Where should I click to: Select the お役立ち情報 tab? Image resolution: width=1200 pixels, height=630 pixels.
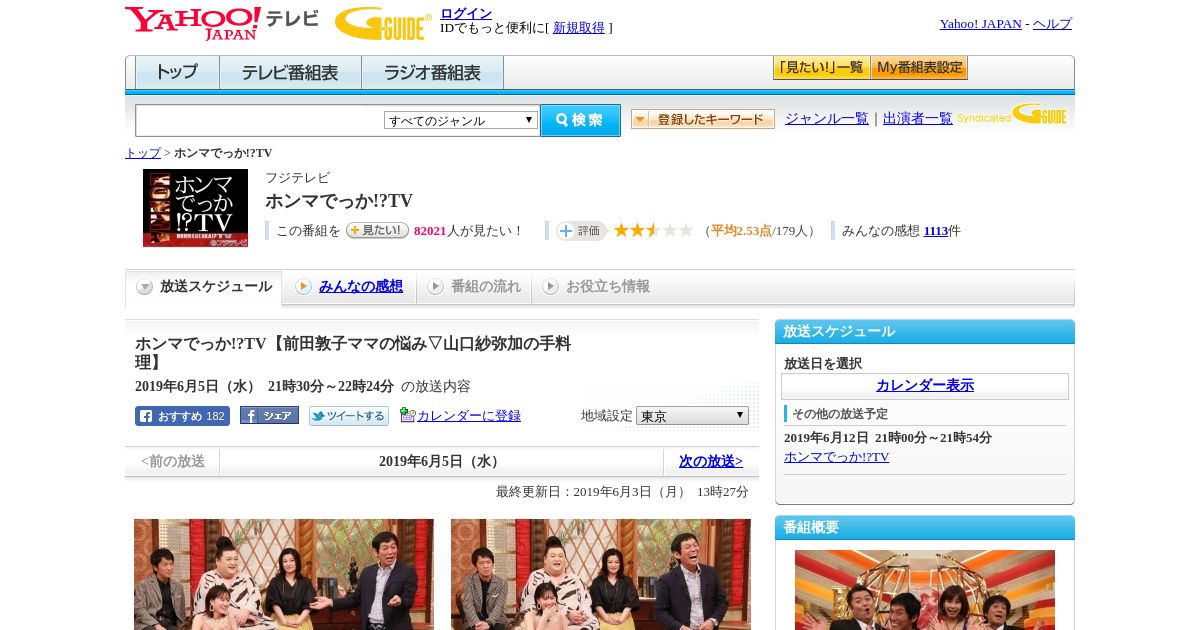(596, 287)
